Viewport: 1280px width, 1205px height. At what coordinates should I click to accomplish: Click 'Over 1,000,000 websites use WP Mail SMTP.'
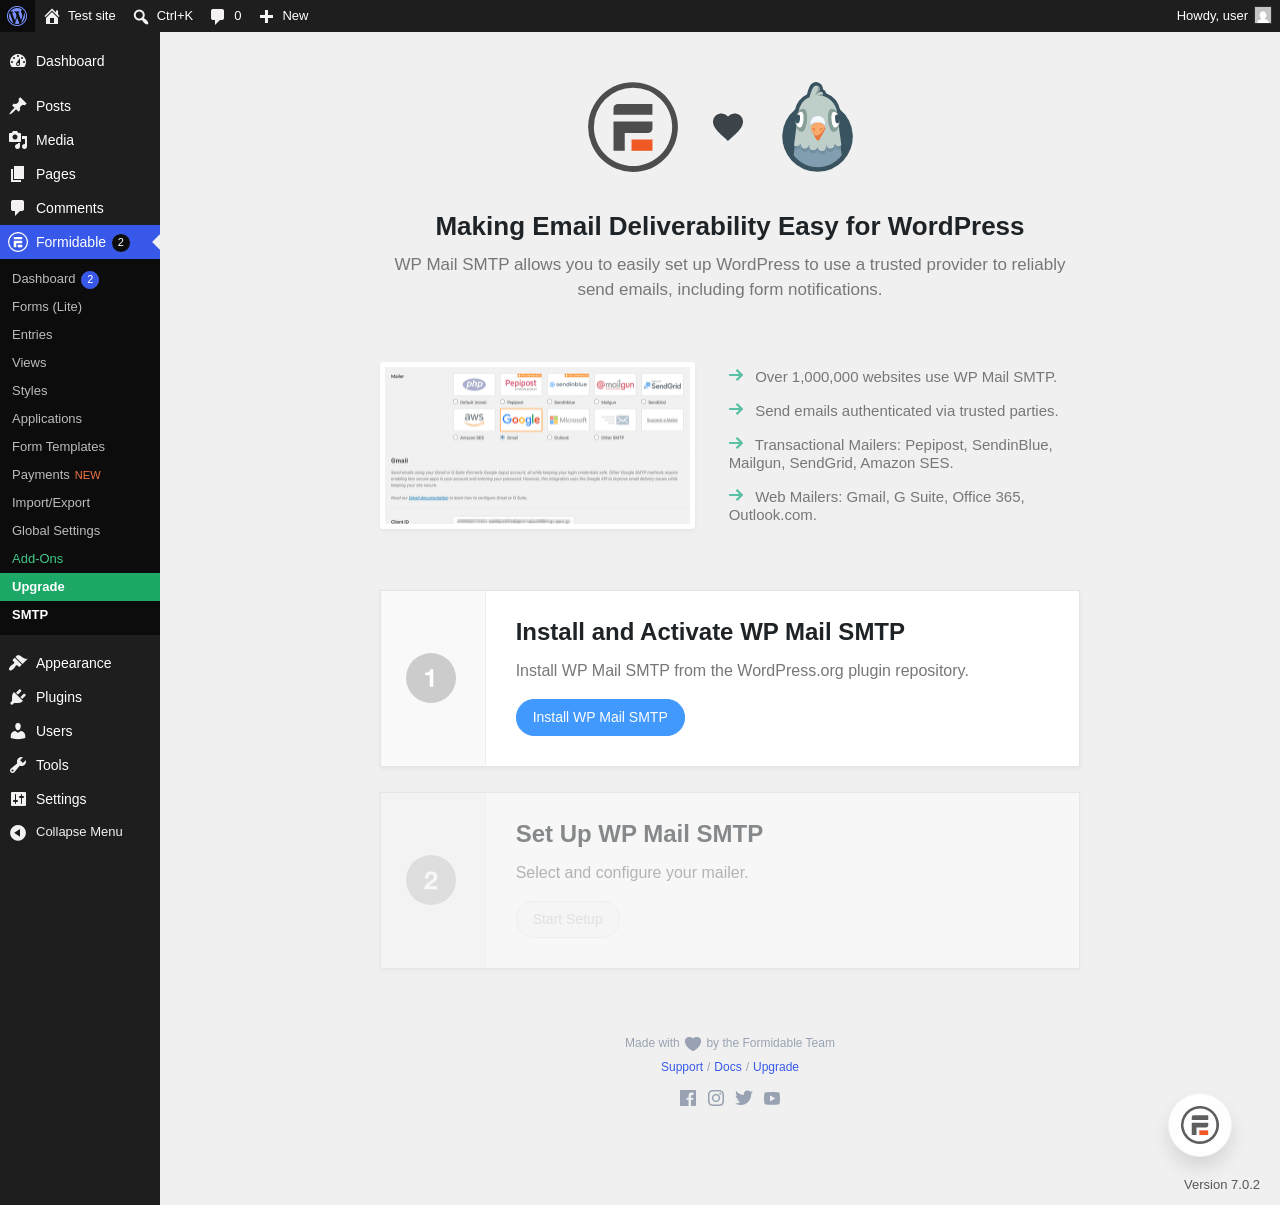[906, 377]
